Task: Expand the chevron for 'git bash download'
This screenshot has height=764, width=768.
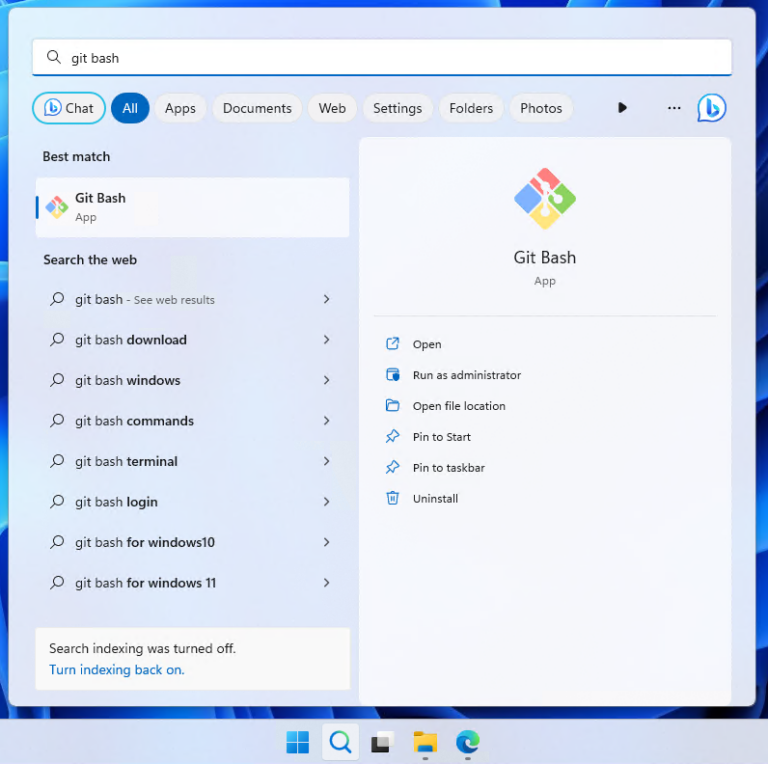Action: pos(327,339)
